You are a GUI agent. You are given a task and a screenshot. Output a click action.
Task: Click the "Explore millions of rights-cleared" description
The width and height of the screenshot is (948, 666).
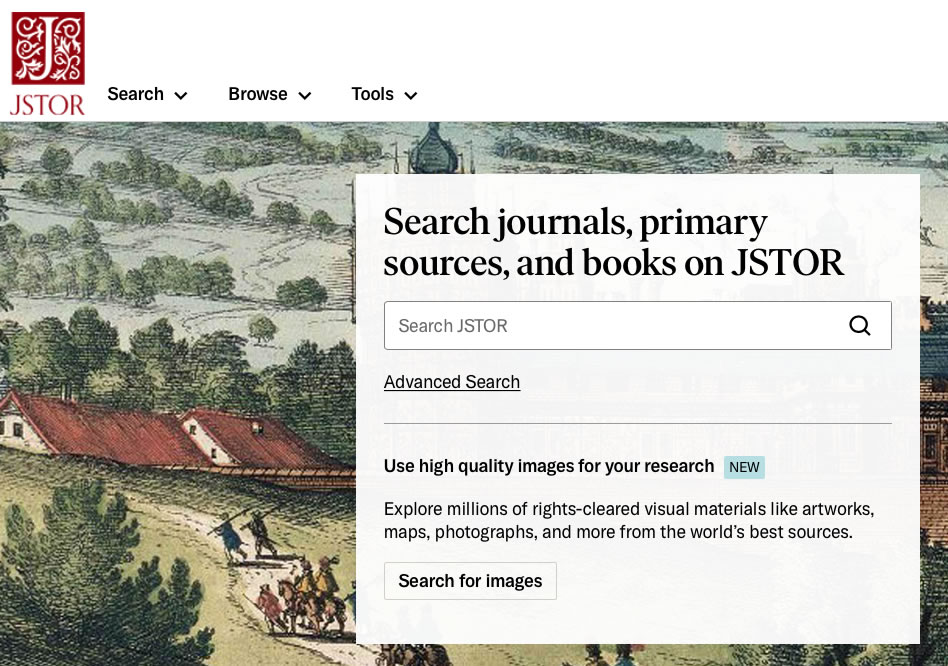(x=628, y=520)
